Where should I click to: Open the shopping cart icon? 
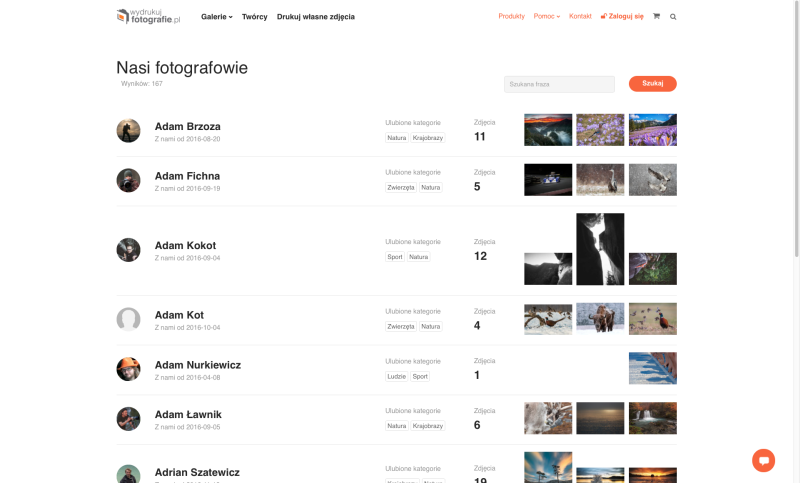656,16
